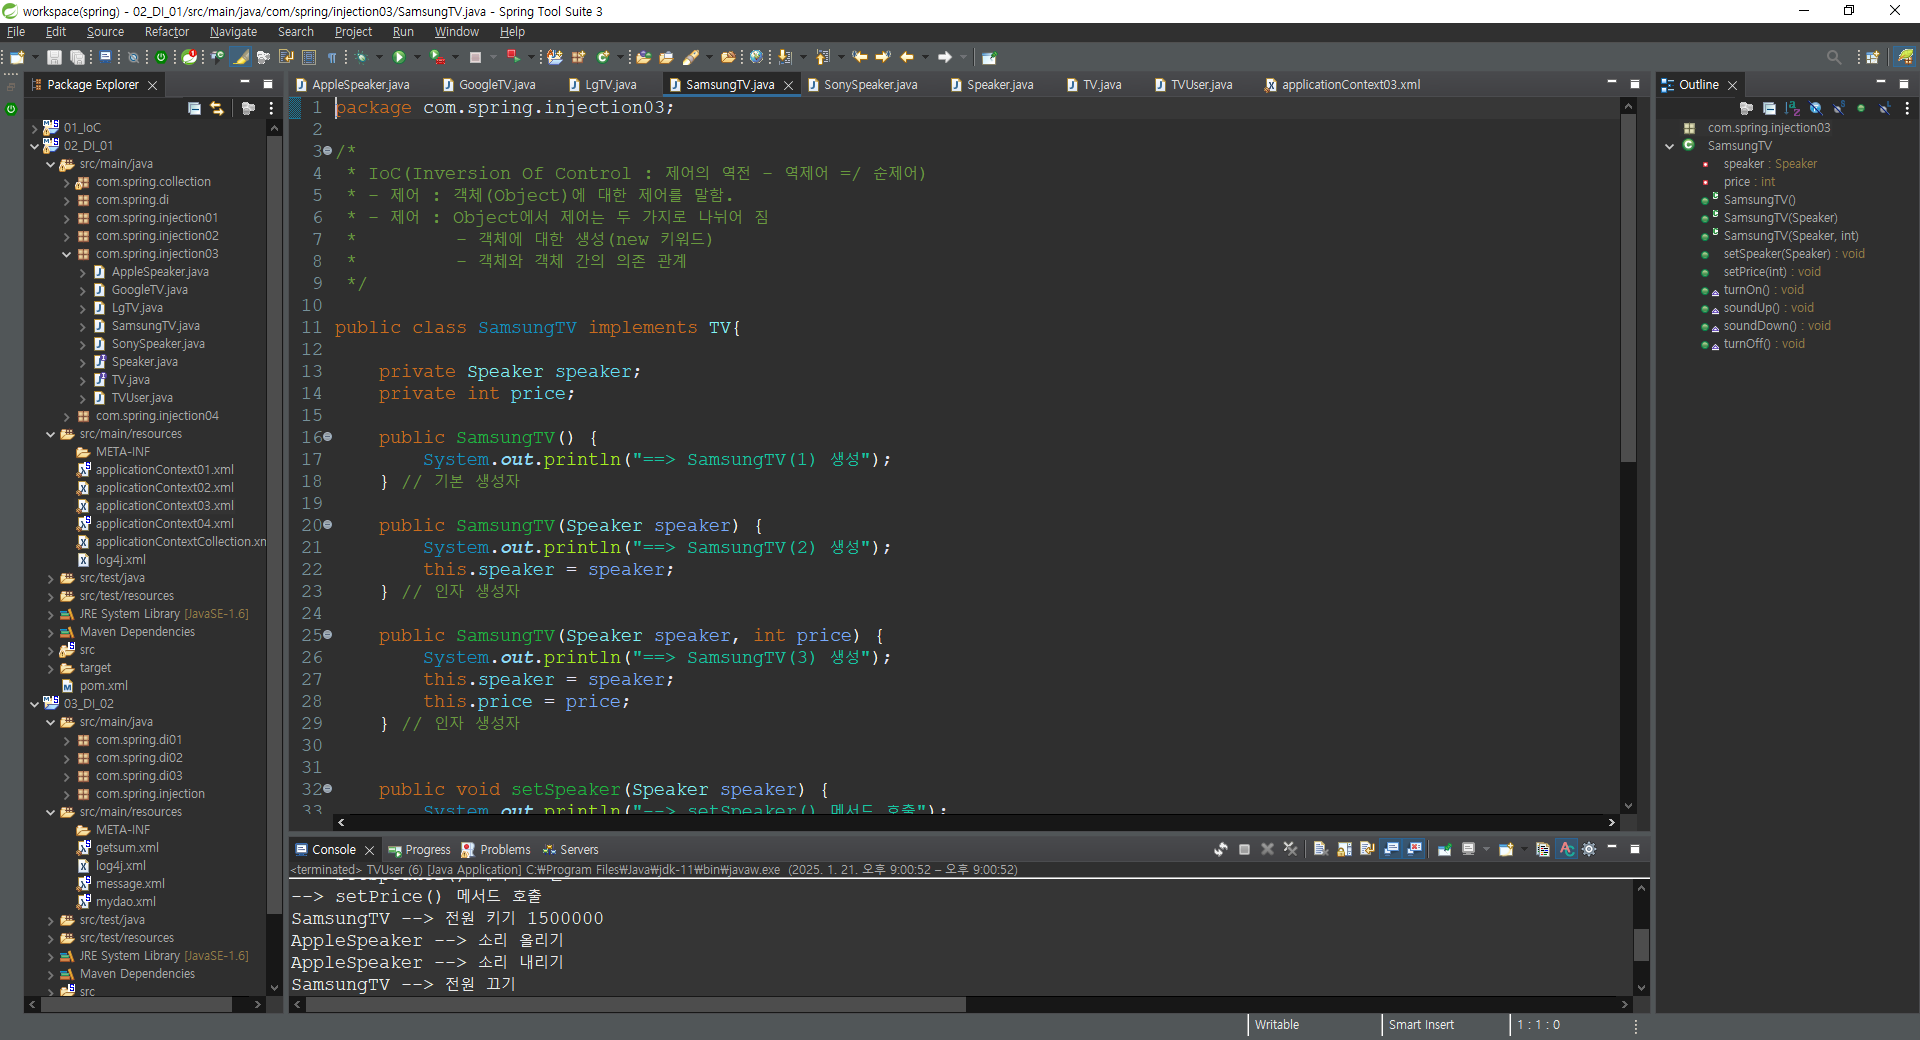Click the Pin Console icon
Viewport: 1920px width, 1040px height.
1444,849
